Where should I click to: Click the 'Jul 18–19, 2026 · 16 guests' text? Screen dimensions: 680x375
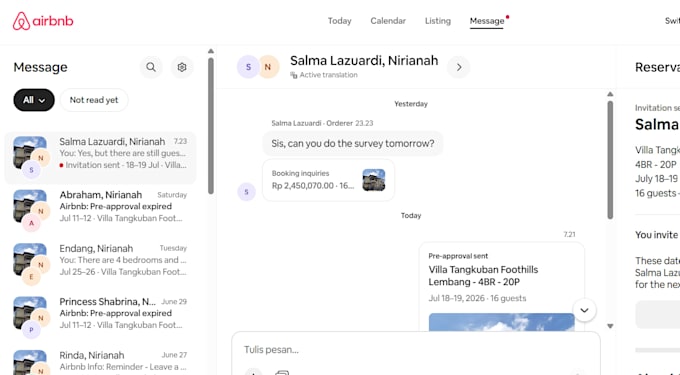click(x=477, y=298)
